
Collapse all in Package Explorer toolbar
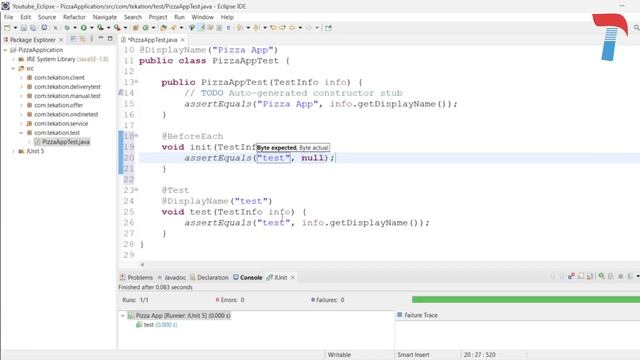[x=73, y=39]
